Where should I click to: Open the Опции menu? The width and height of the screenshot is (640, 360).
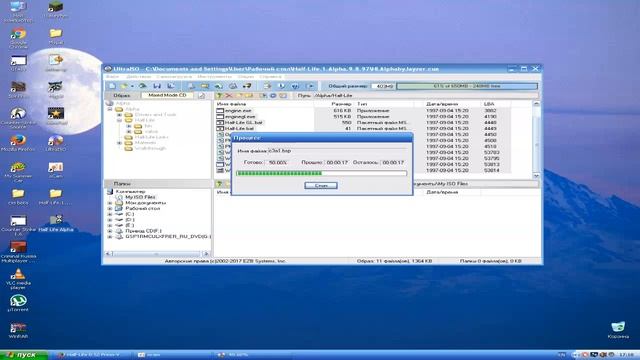[246, 77]
